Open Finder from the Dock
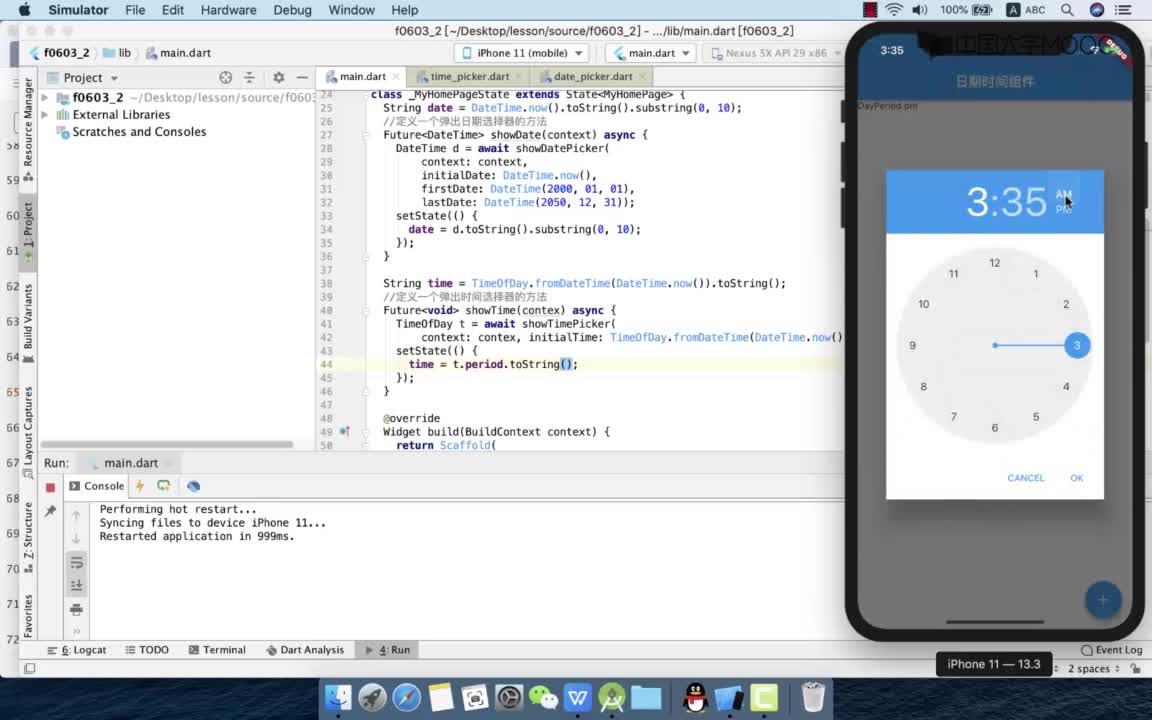 [x=339, y=697]
